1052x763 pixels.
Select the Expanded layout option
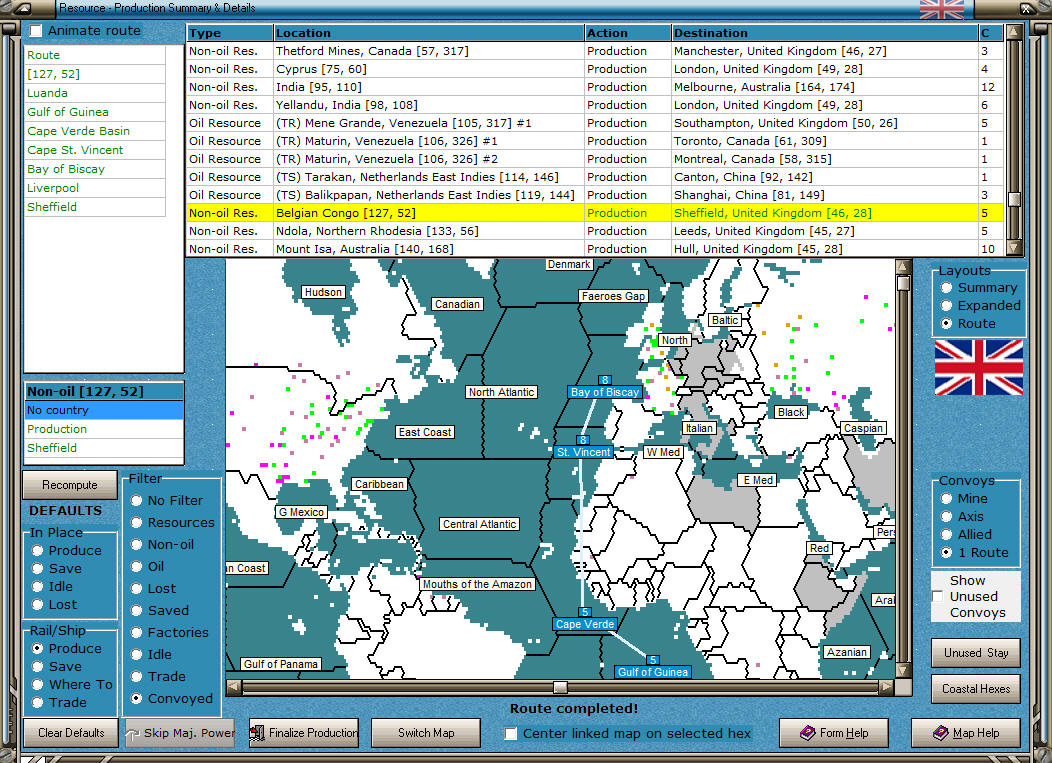click(946, 306)
